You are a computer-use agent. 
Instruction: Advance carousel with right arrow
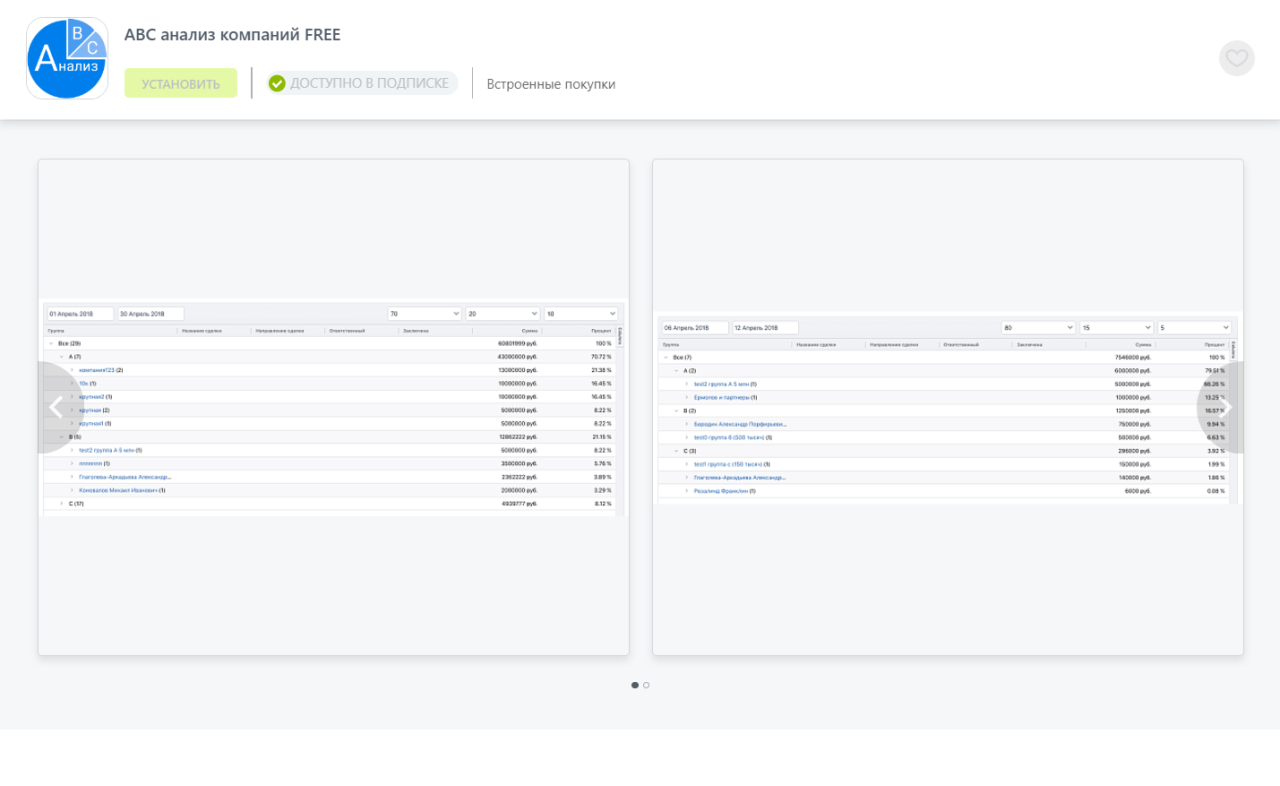(x=1224, y=407)
